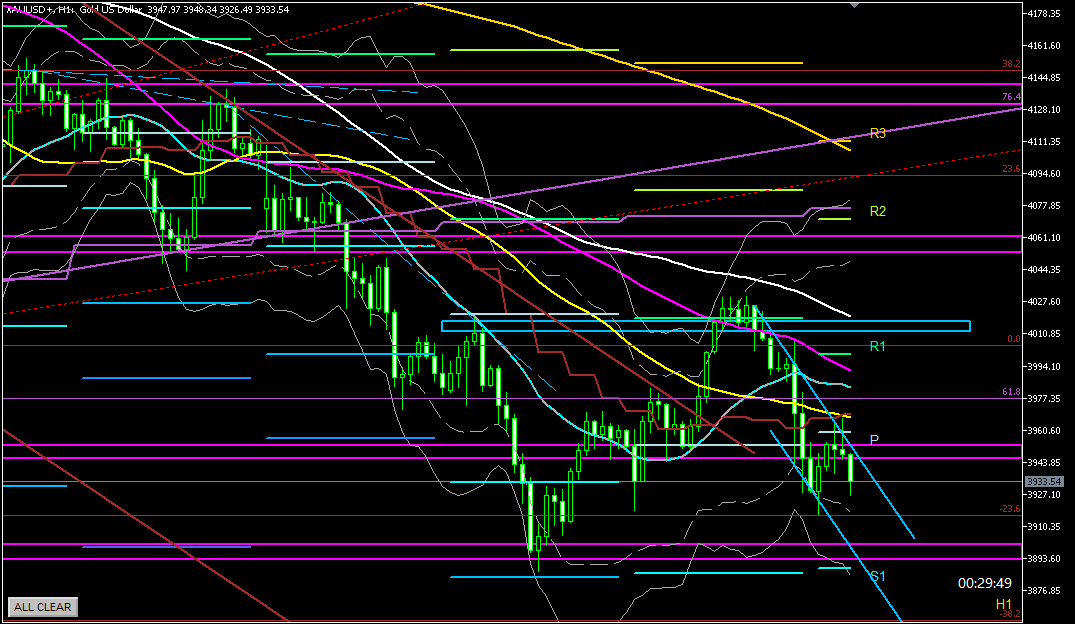This screenshot has height=624, width=1075.
Task: Click the P pivot level label
Action: pos(874,440)
